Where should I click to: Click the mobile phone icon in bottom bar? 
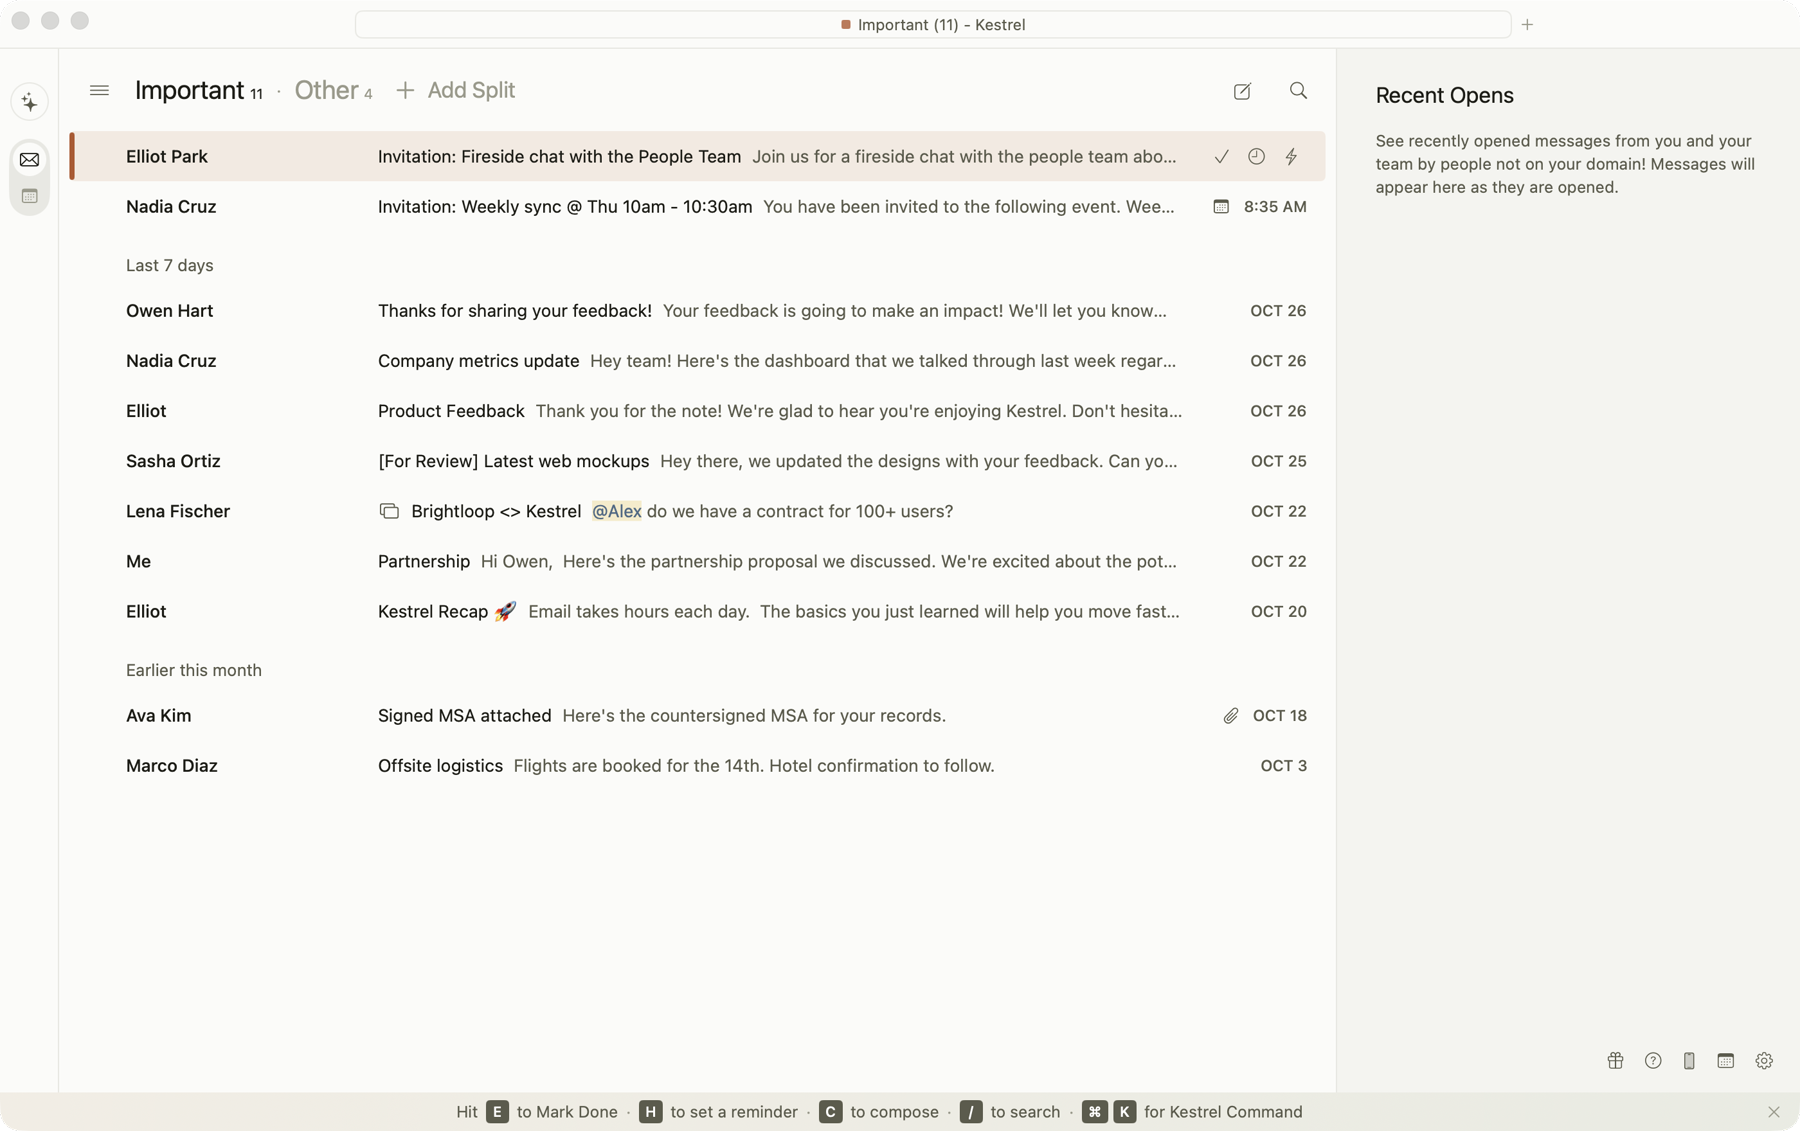pyautogui.click(x=1689, y=1060)
